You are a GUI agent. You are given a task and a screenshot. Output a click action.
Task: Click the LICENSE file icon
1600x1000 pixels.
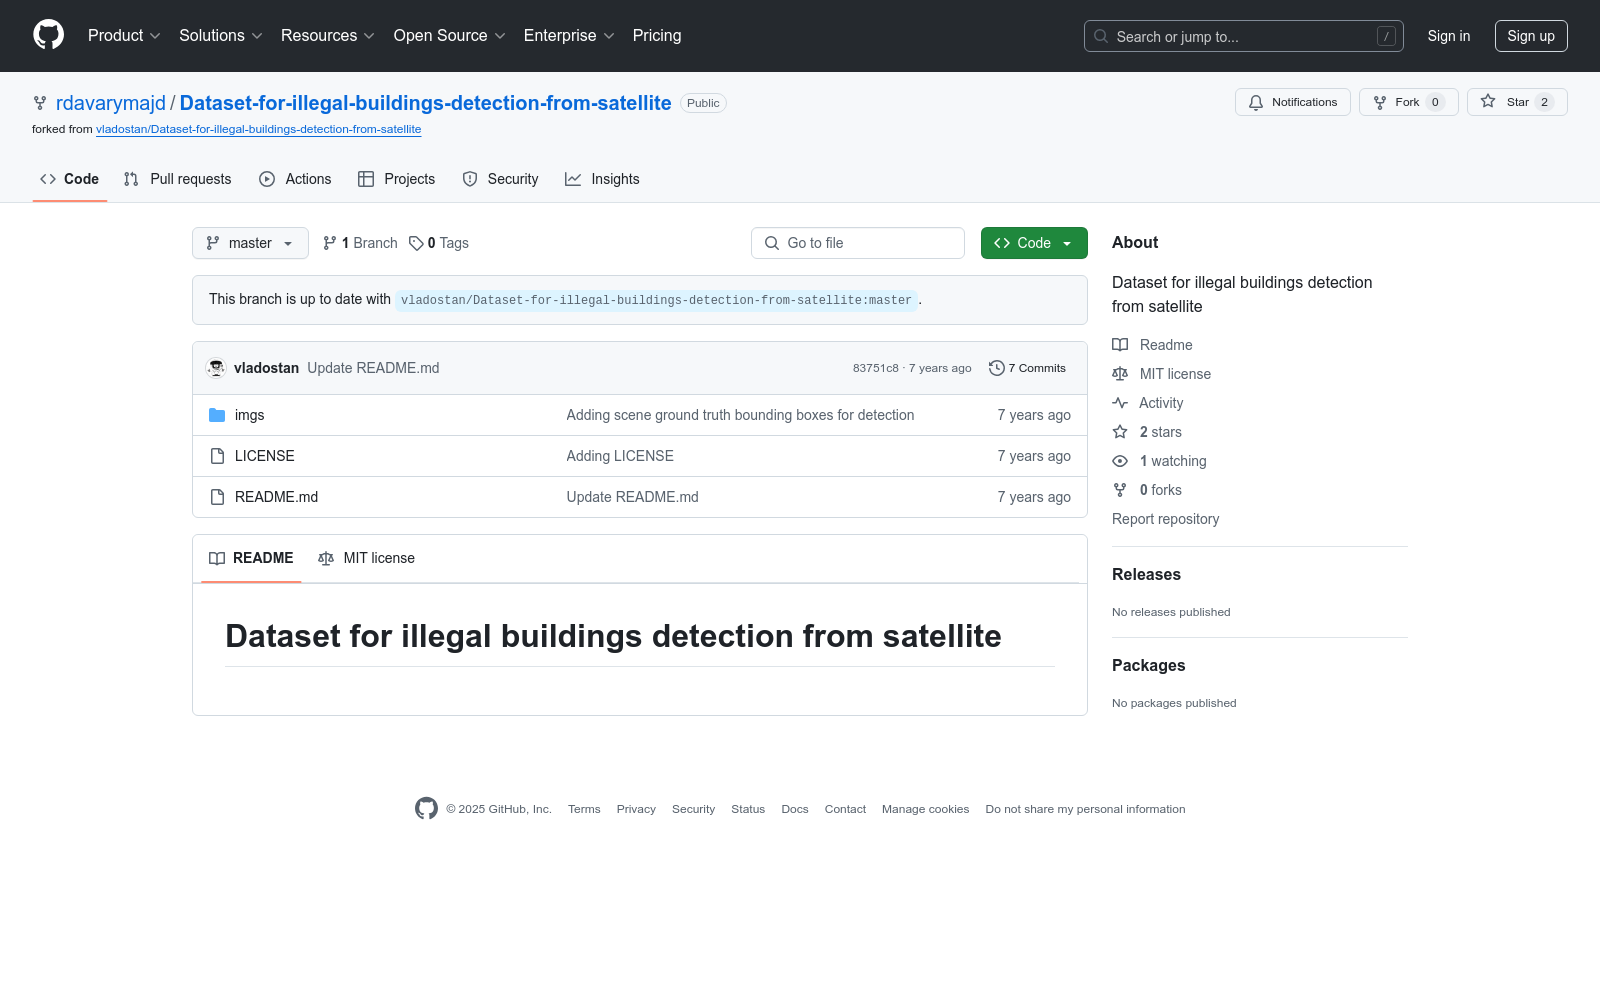[217, 456]
